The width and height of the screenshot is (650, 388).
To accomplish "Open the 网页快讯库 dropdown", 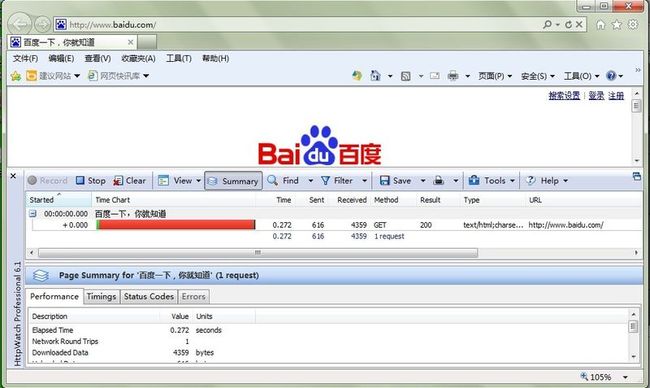I will tap(118, 76).
